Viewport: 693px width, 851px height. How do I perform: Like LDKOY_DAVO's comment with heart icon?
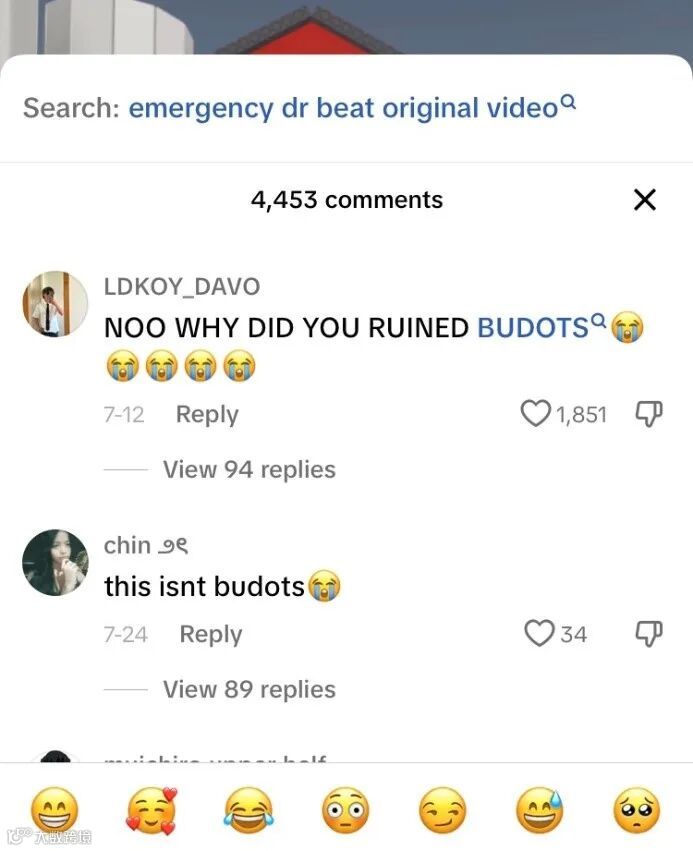coord(535,414)
